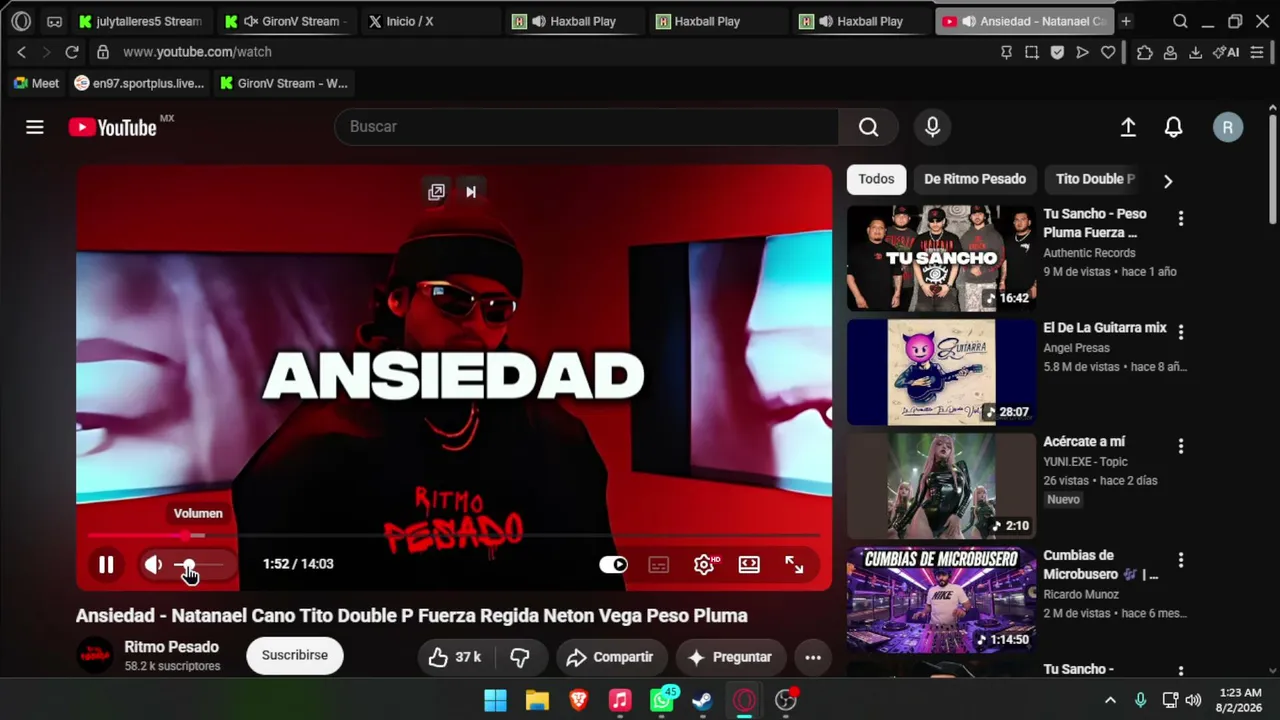
Task: Open options menu for Cumbias de Microbusero
Action: tap(1181, 560)
